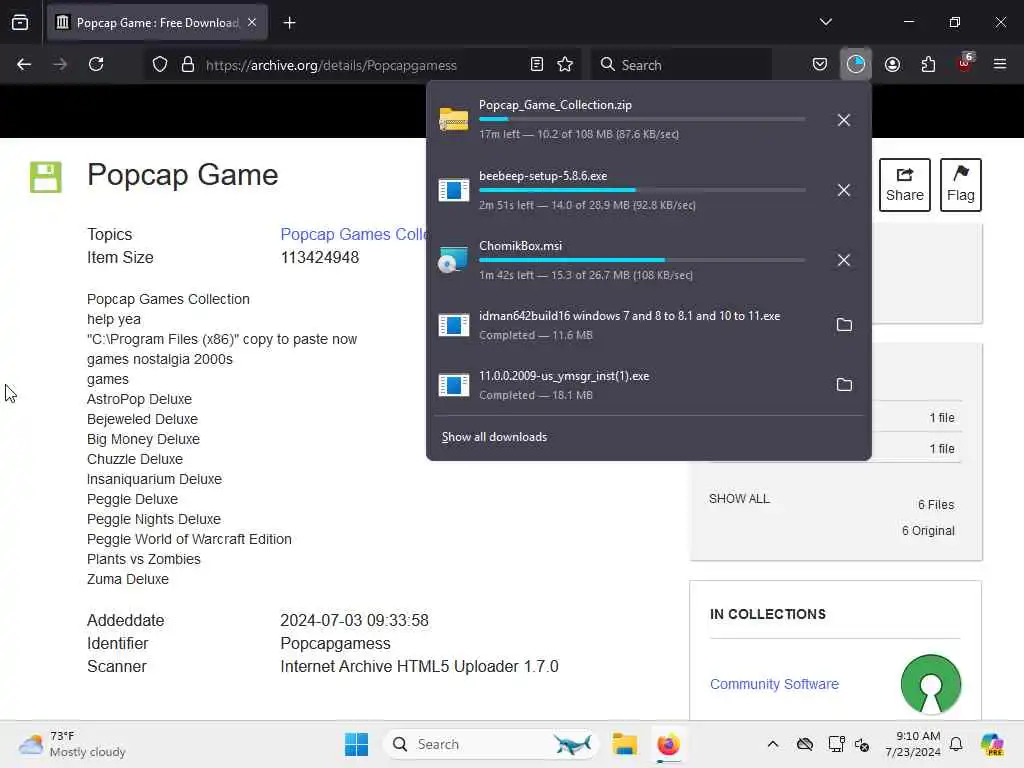
Task: Bookmark this page with star icon
Action: (x=565, y=65)
